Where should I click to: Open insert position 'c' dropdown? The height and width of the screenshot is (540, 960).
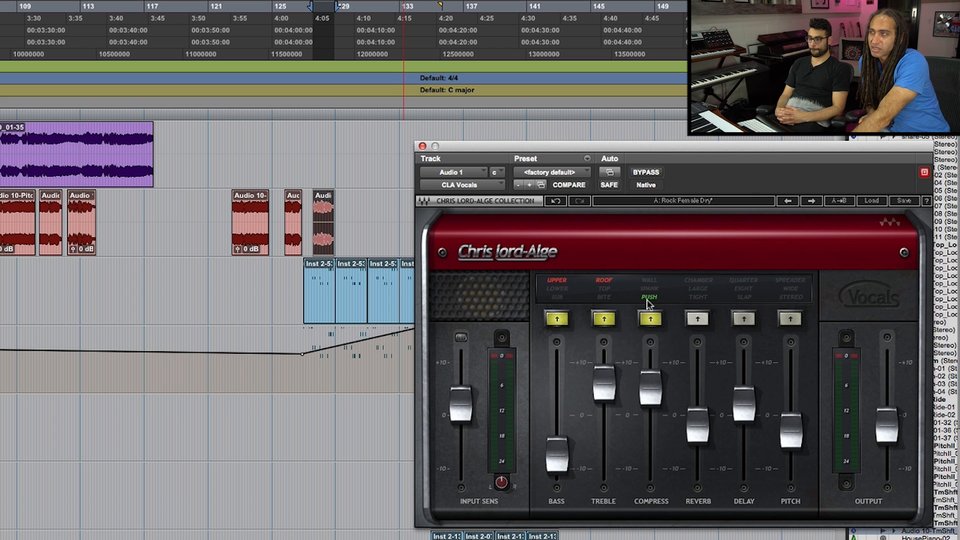click(x=497, y=173)
